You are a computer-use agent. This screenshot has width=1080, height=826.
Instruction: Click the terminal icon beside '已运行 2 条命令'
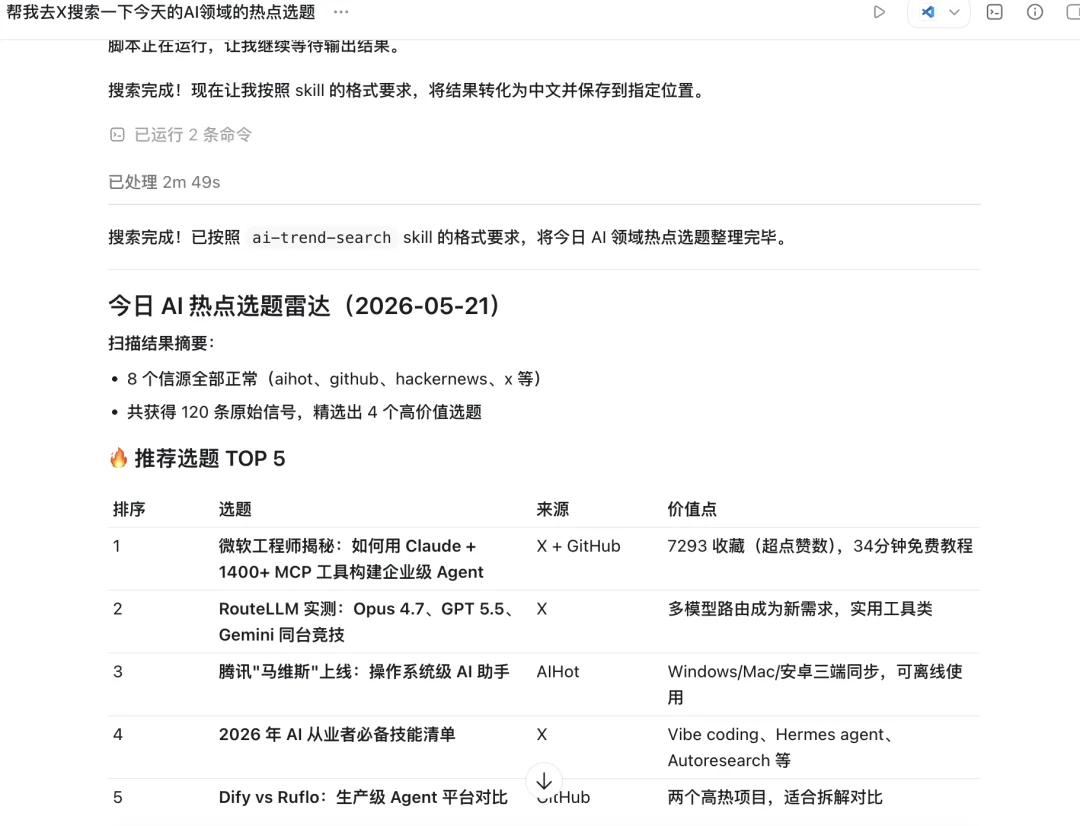pos(117,134)
